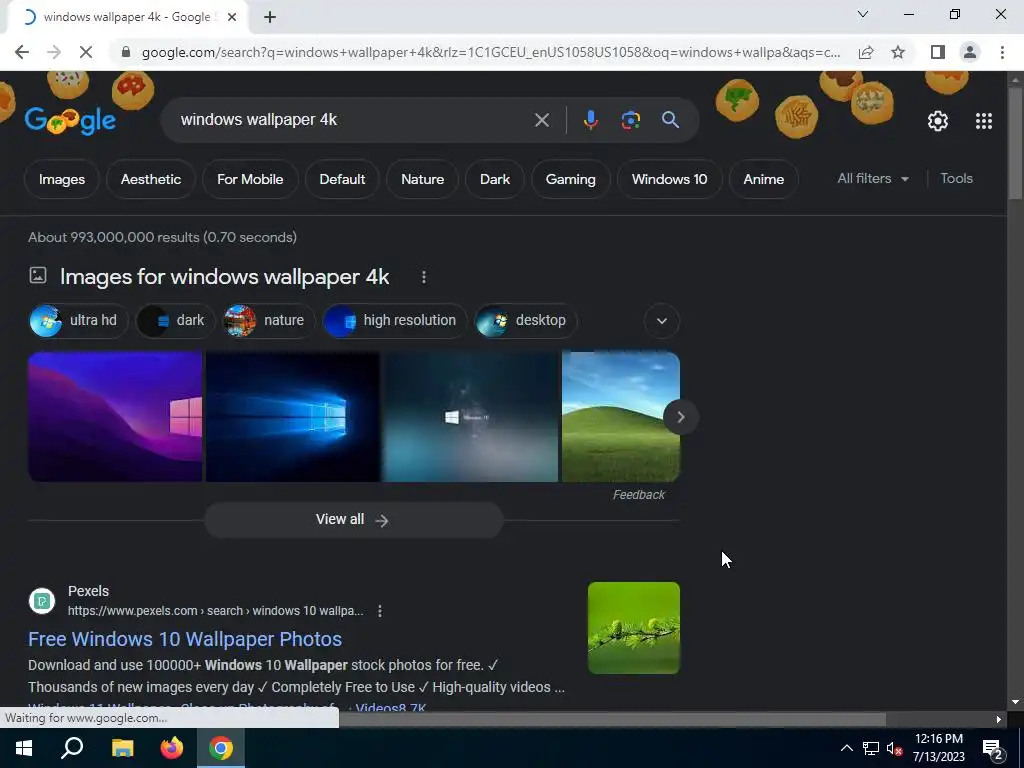Screen dimensions: 1024x768
Task: Select the Anime filter chip
Action: point(763,179)
